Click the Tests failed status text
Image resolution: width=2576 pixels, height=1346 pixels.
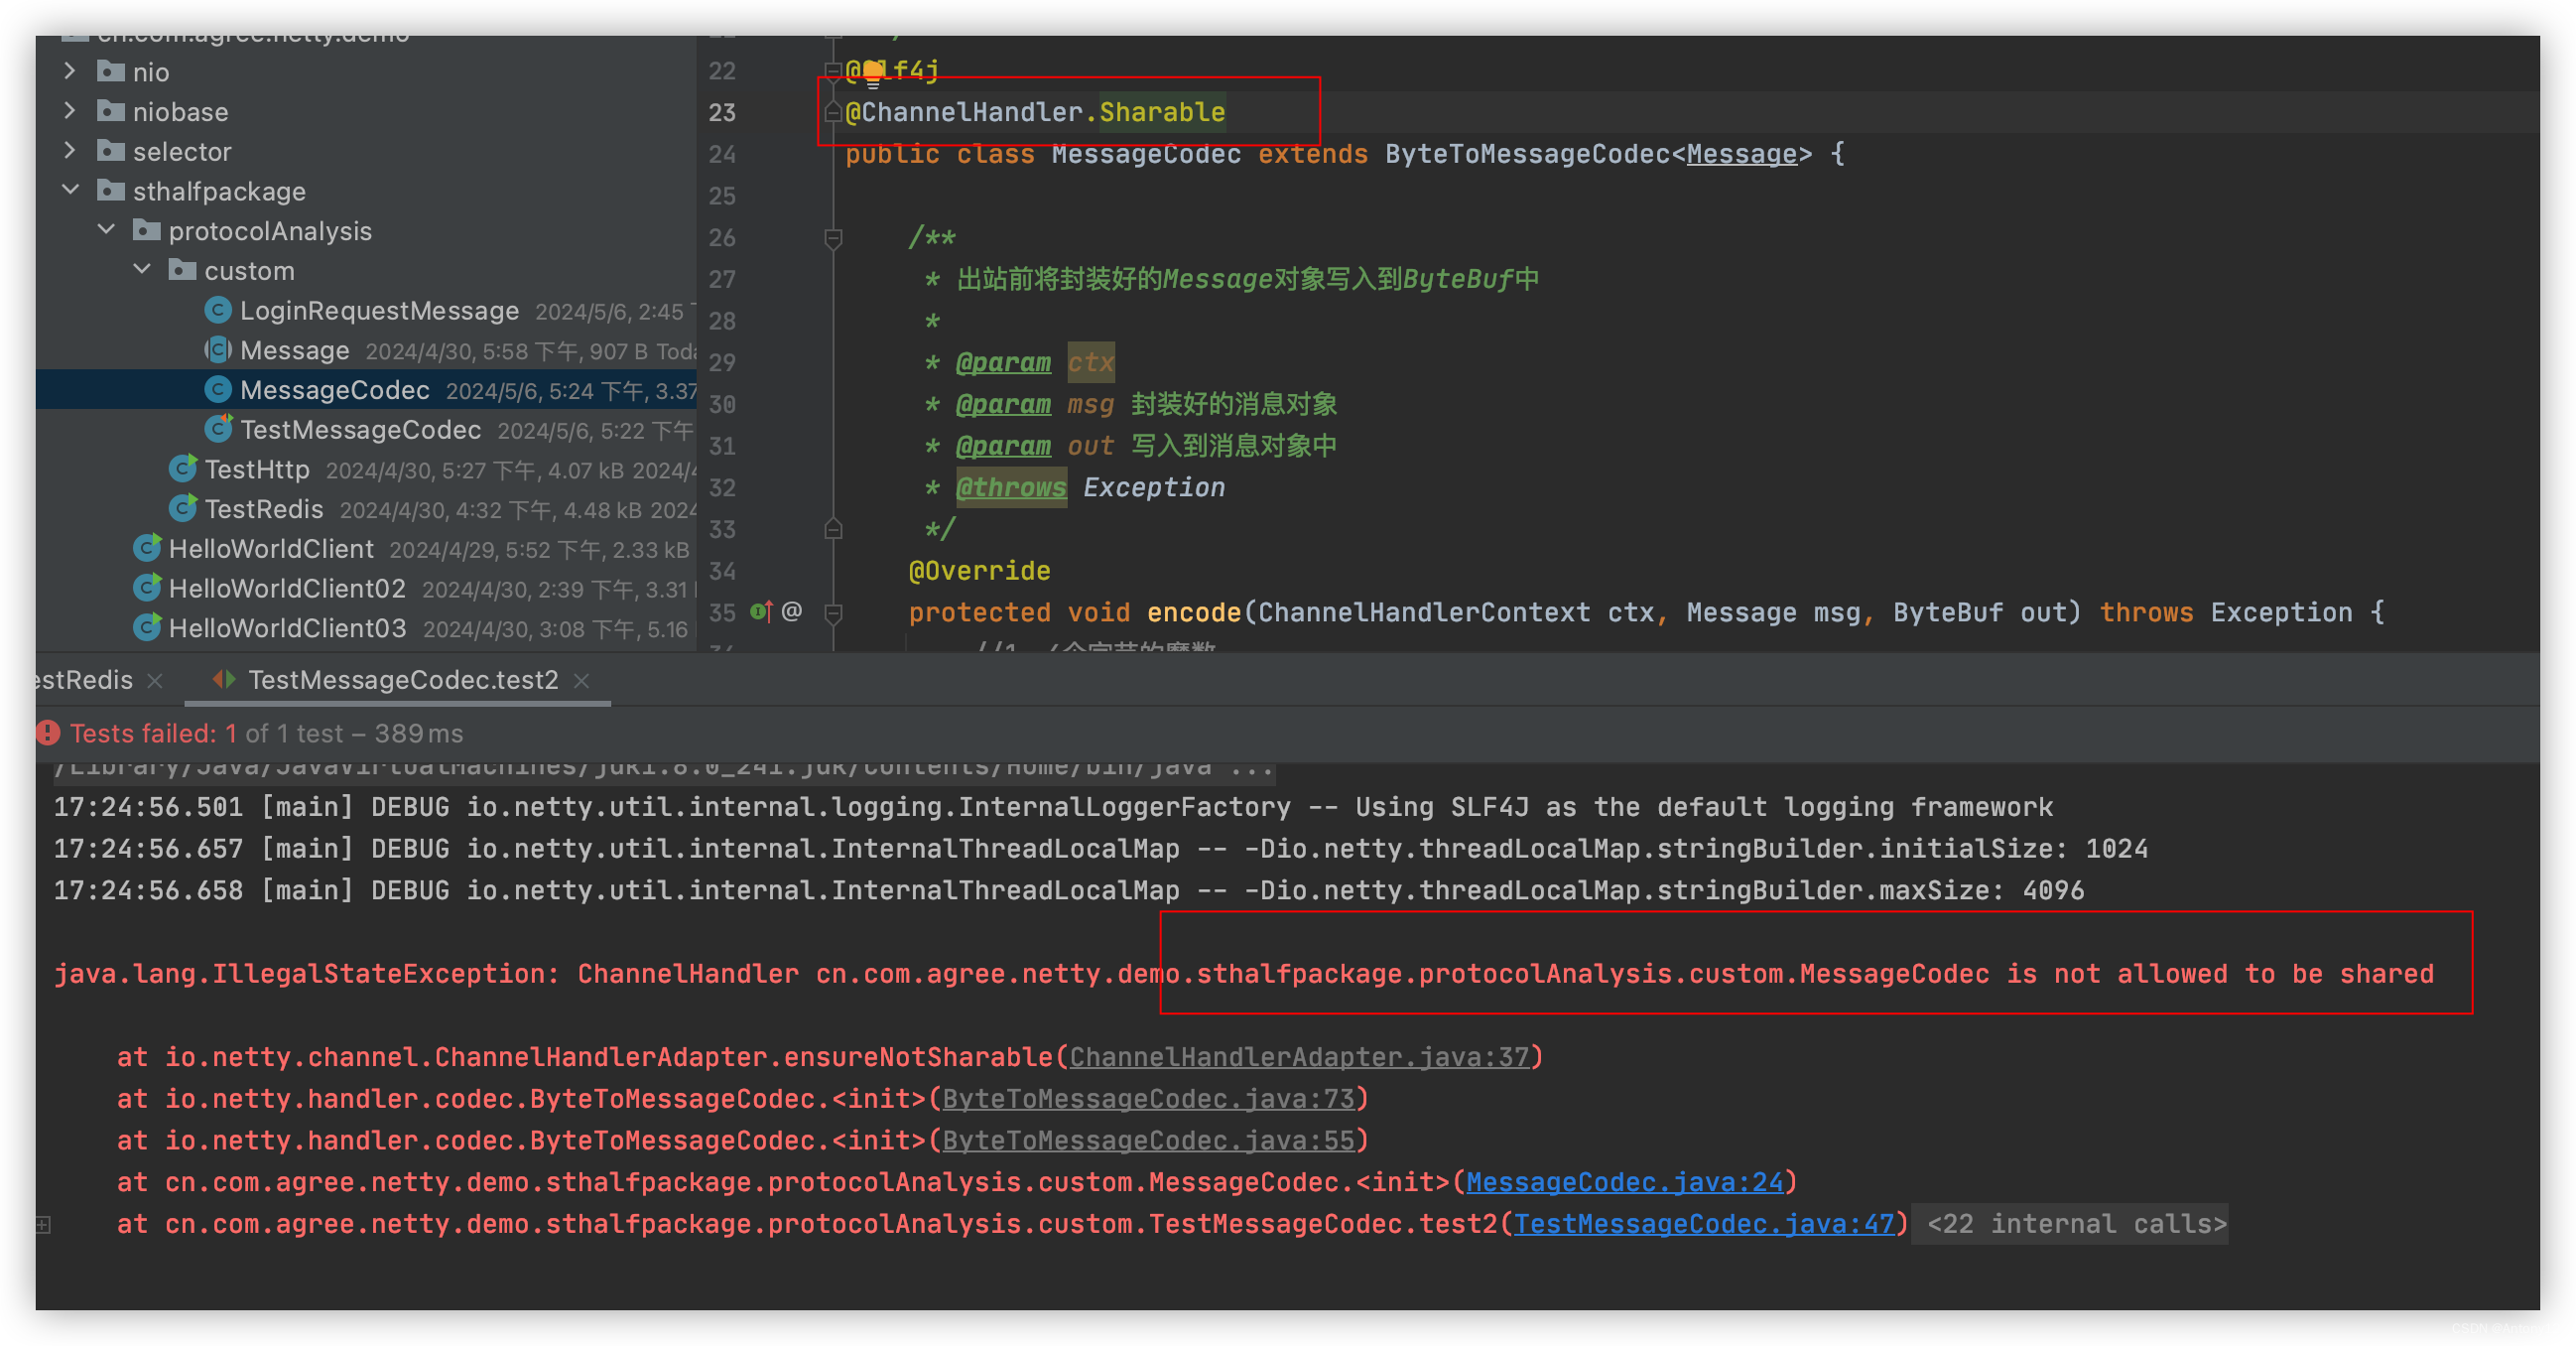tap(266, 734)
